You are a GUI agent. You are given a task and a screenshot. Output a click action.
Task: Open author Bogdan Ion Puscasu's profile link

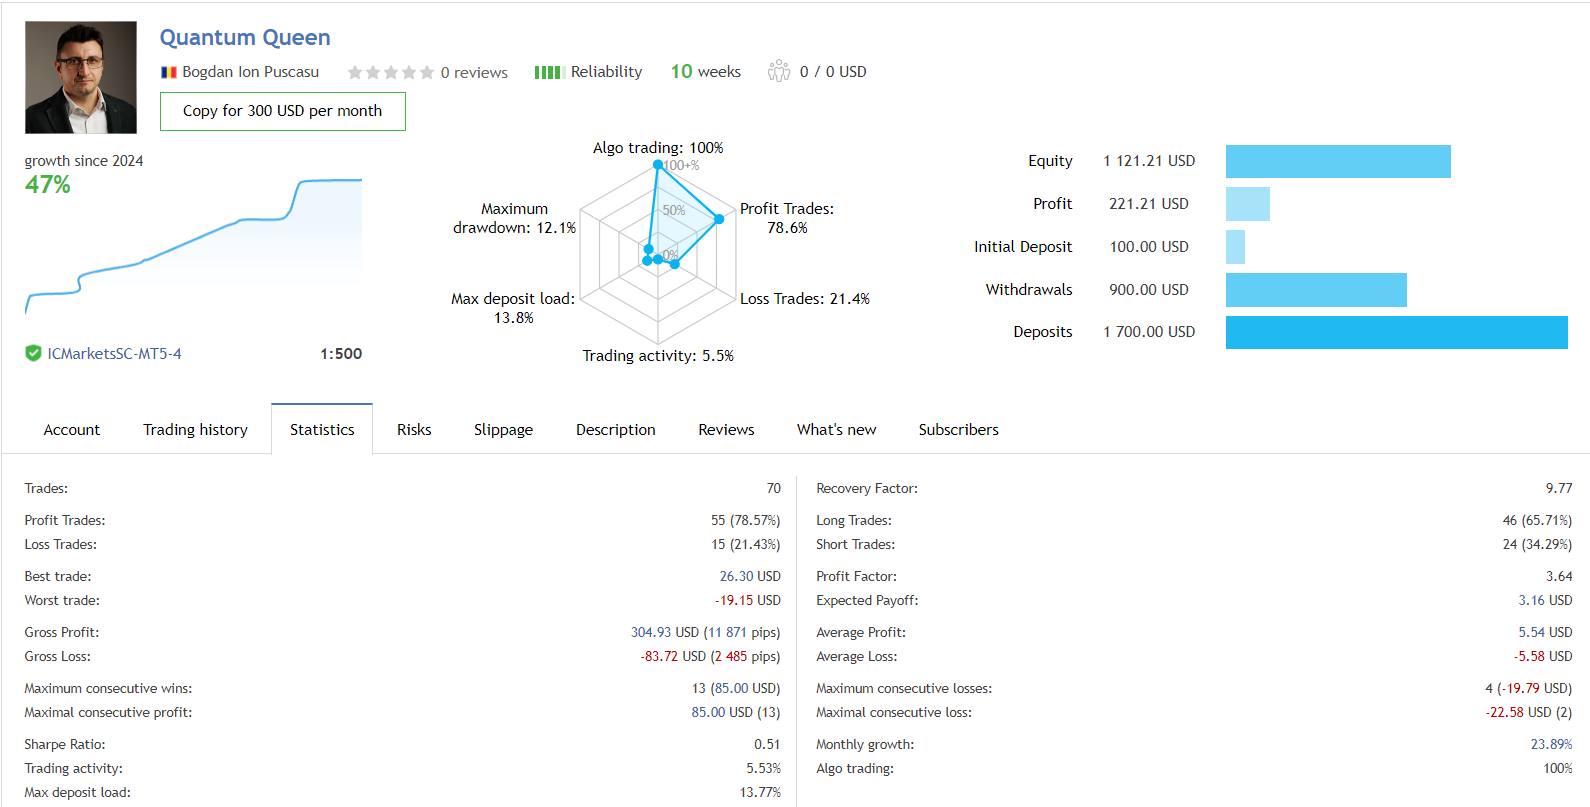(x=250, y=72)
